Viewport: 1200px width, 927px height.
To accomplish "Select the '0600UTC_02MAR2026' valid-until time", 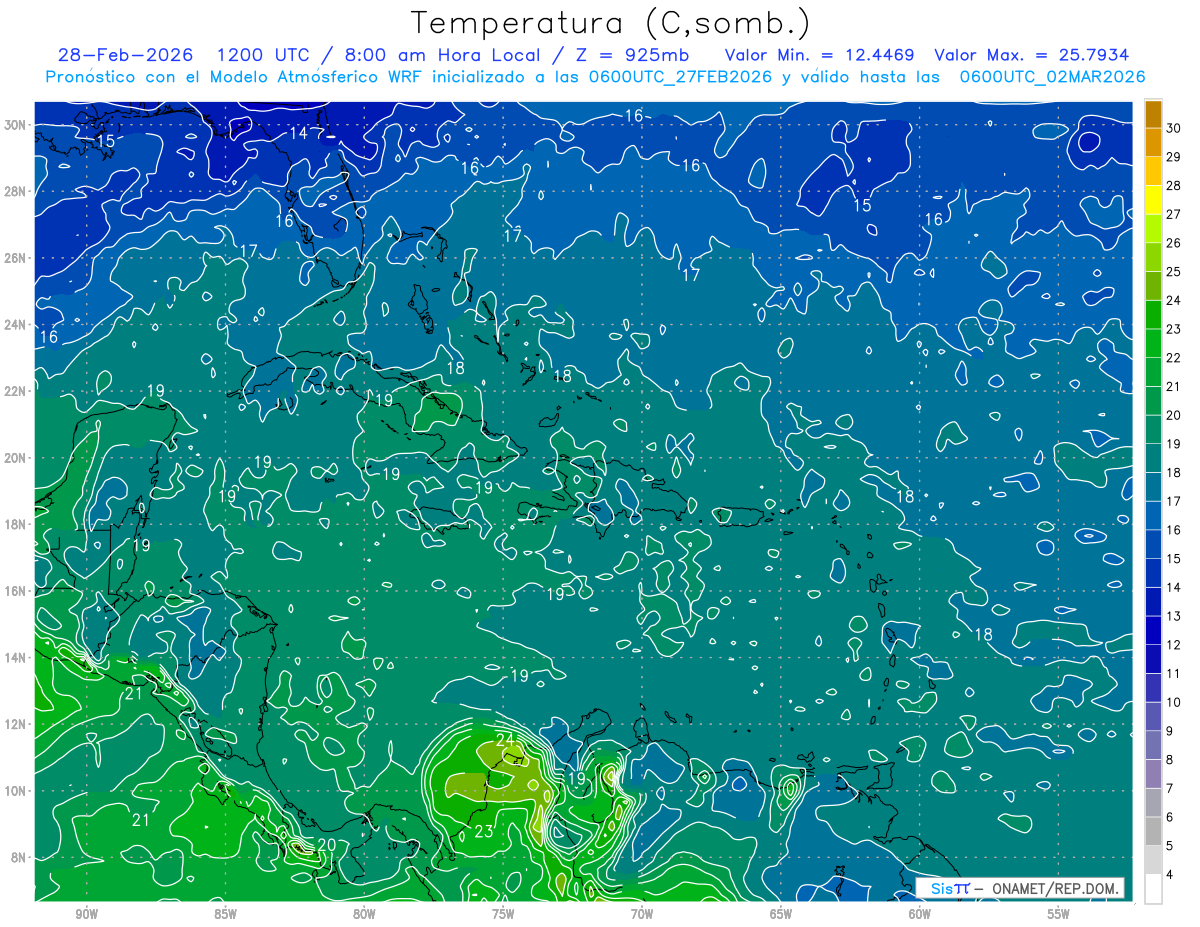I will [1052, 77].
